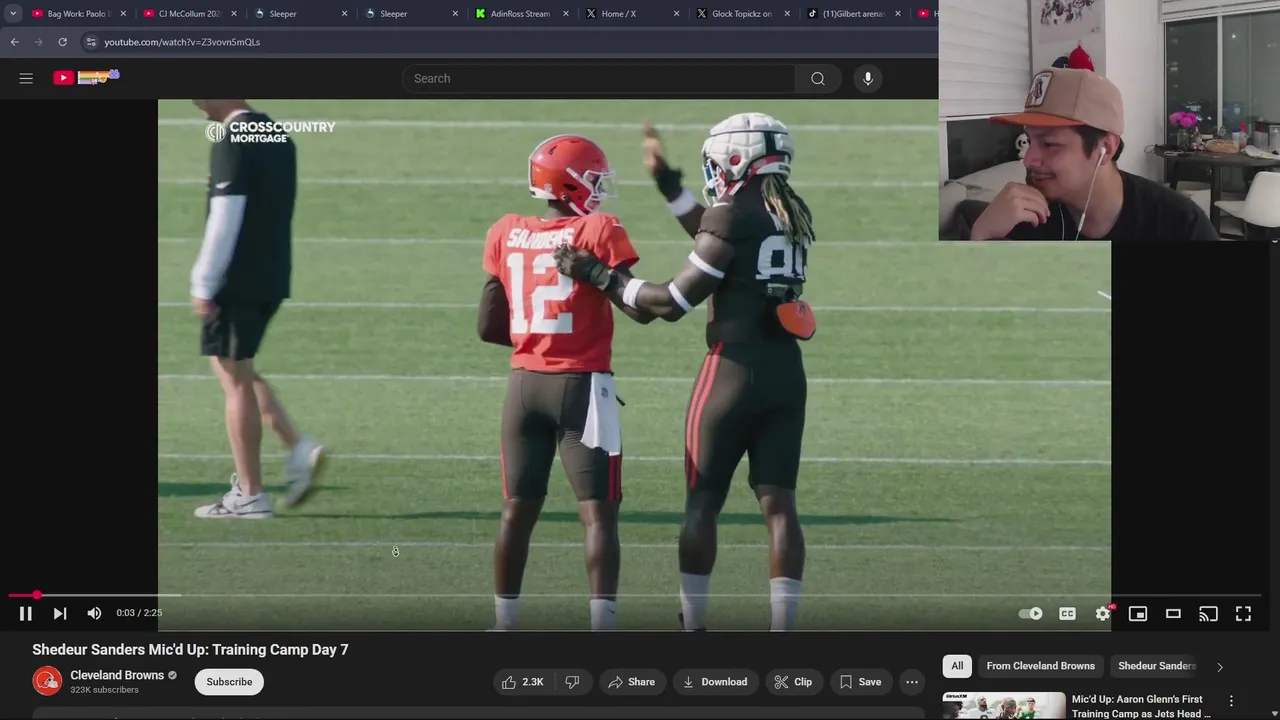The width and height of the screenshot is (1280, 720).
Task: Close the Home / X tab
Action: tap(676, 14)
